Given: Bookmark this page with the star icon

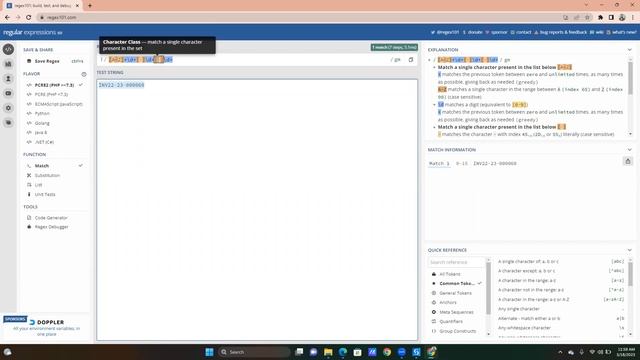Looking at the screenshot, I should click(587, 17).
